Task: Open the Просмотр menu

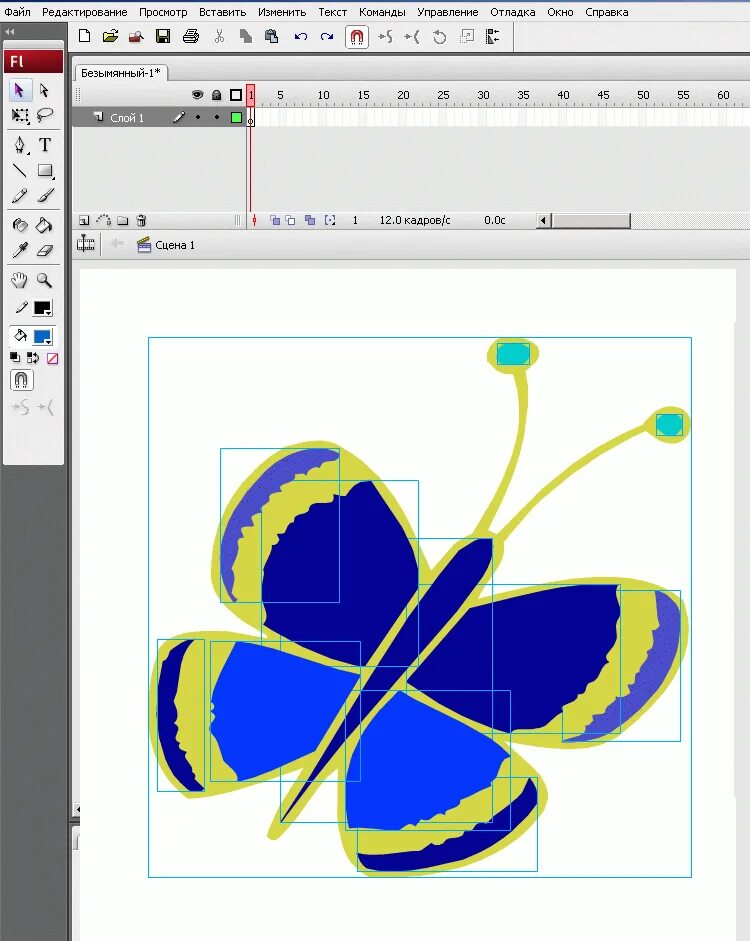Action: coord(163,12)
